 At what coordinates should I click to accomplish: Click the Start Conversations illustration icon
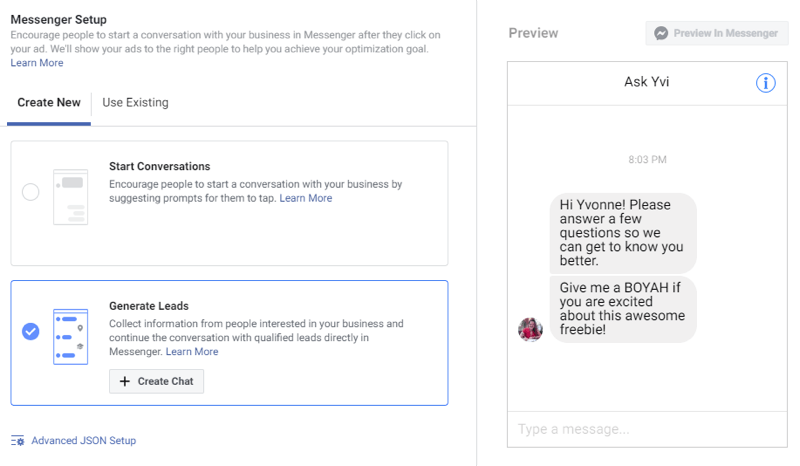[x=70, y=197]
